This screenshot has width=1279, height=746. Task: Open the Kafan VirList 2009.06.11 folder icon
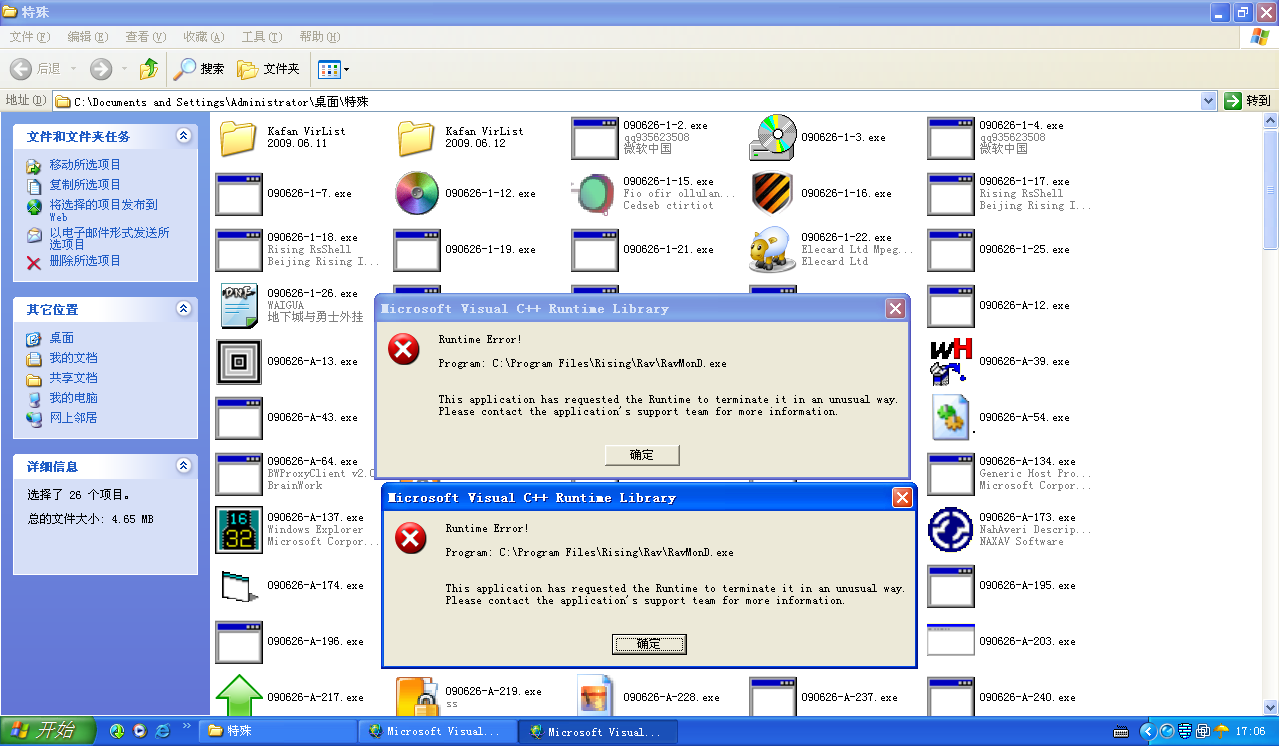point(239,138)
